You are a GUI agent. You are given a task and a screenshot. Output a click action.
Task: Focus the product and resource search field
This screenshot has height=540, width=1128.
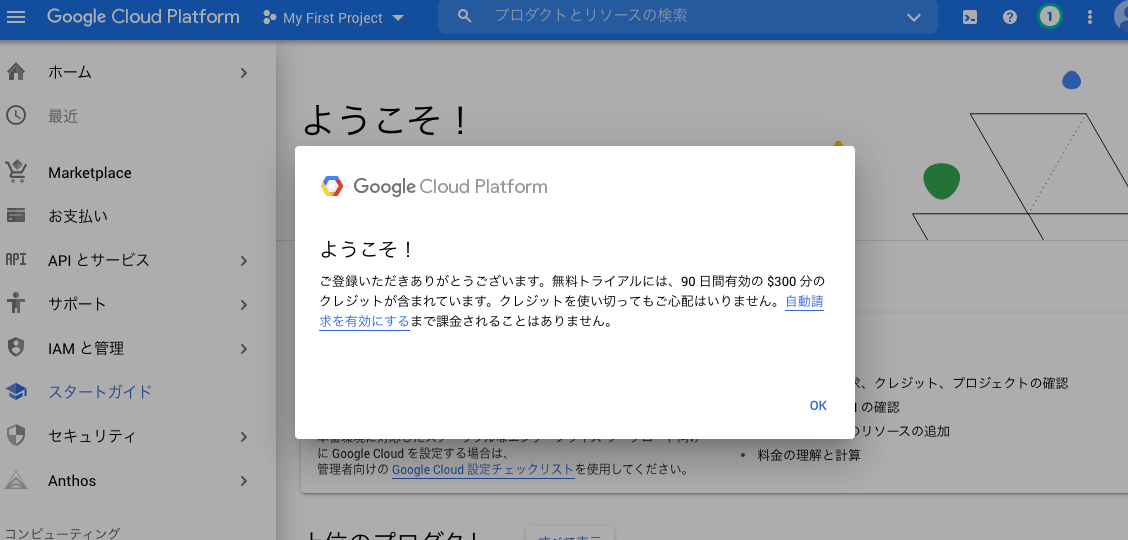tap(687, 16)
